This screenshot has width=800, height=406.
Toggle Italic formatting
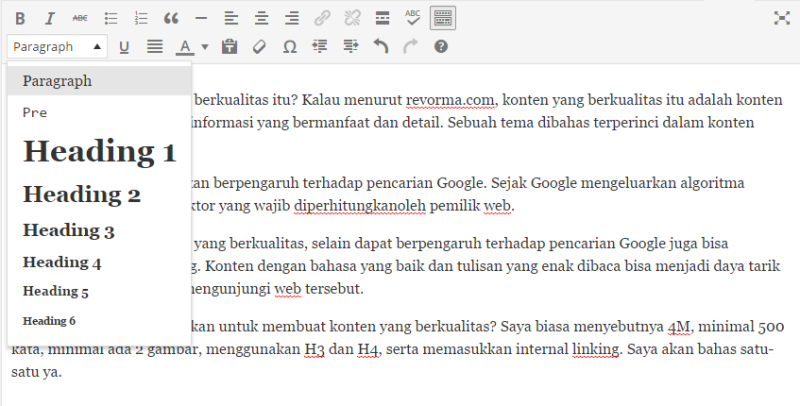pos(49,19)
